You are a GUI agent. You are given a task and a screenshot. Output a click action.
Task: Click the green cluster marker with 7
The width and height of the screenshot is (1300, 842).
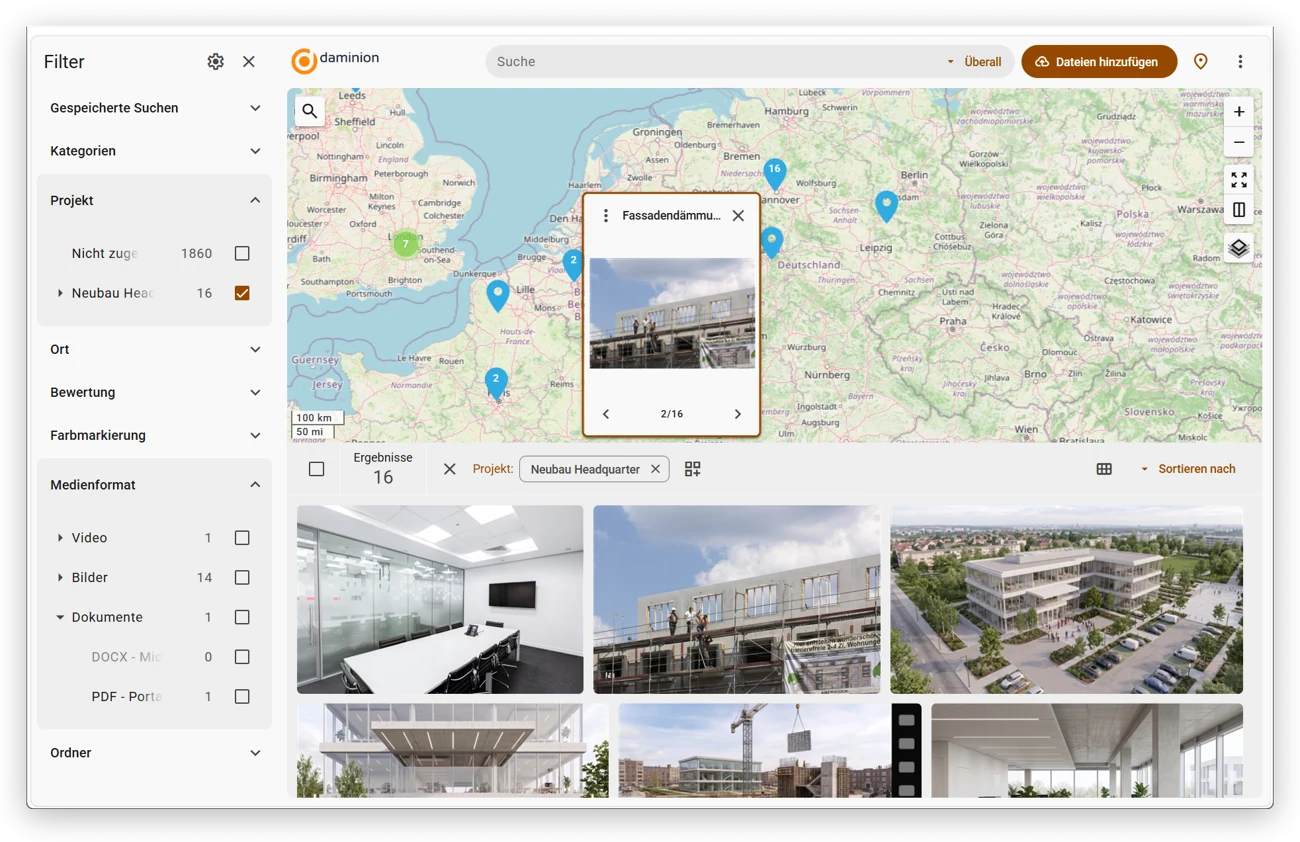point(405,244)
